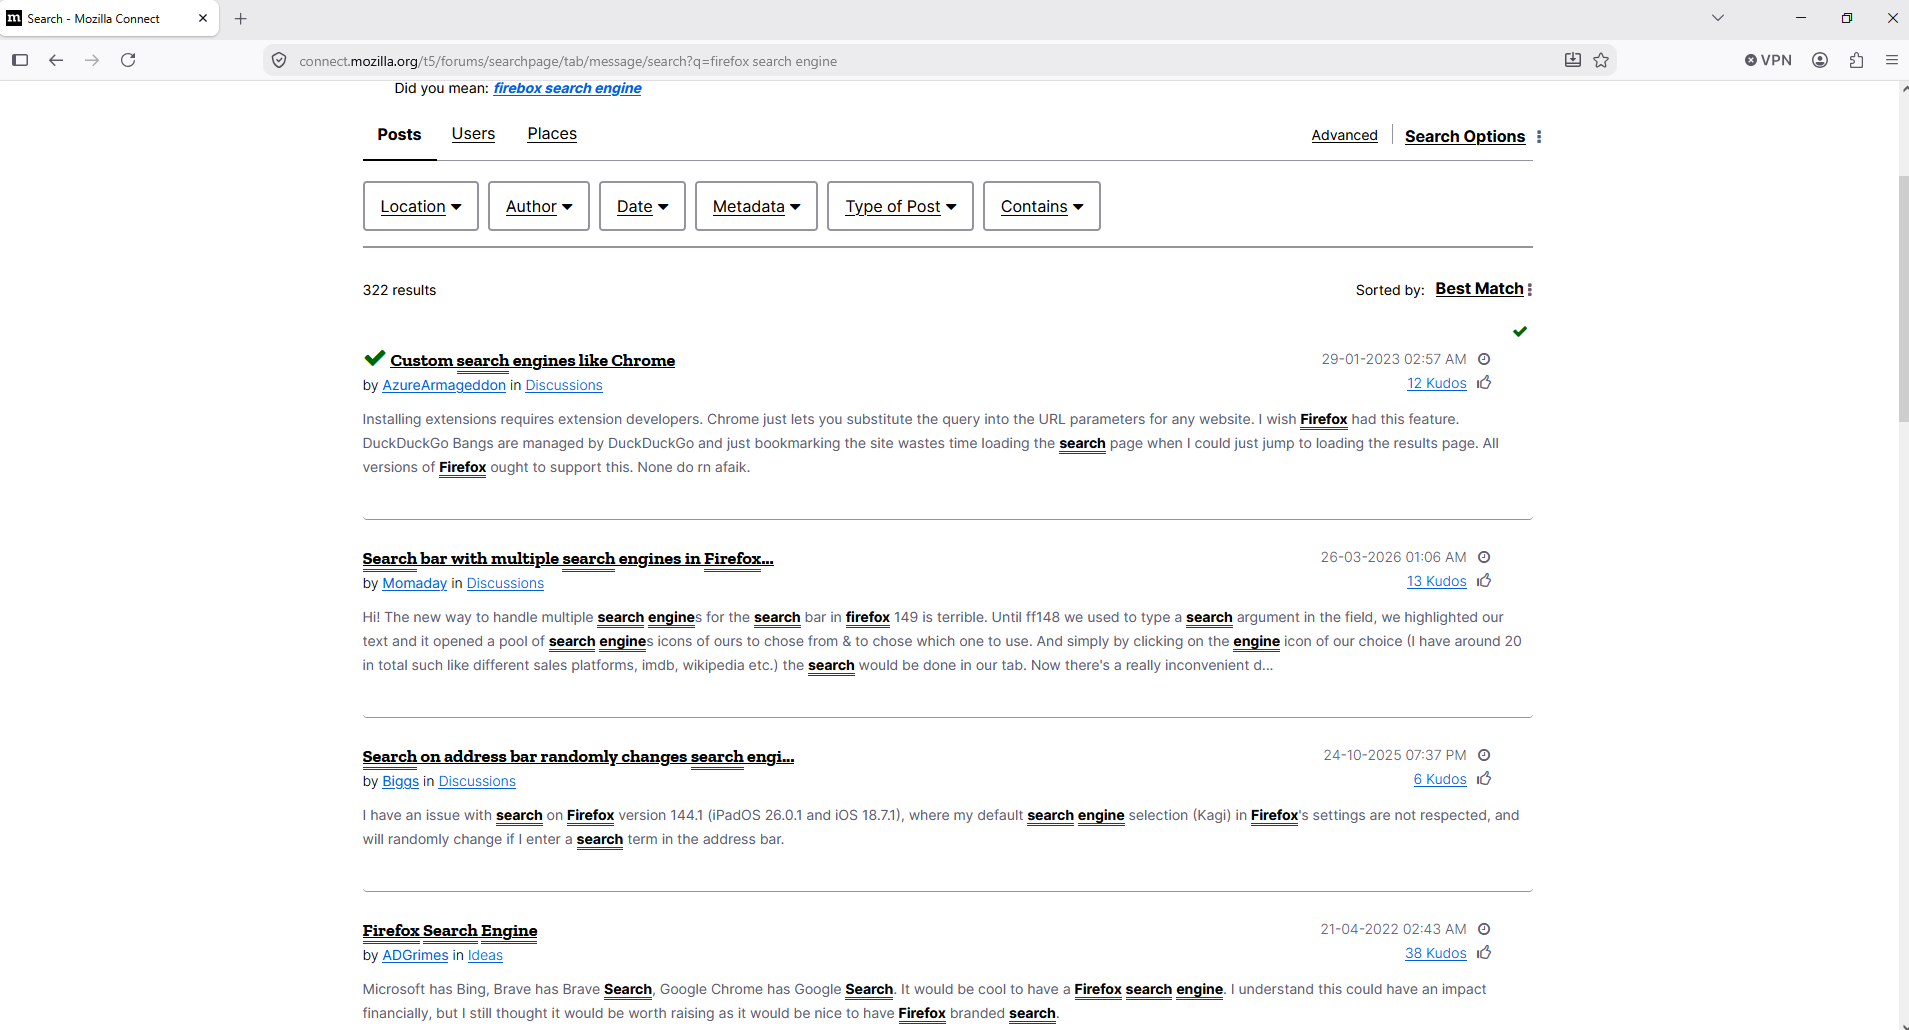
Task: Click thumbs-up icon next to 38 Kudos
Action: point(1484,952)
